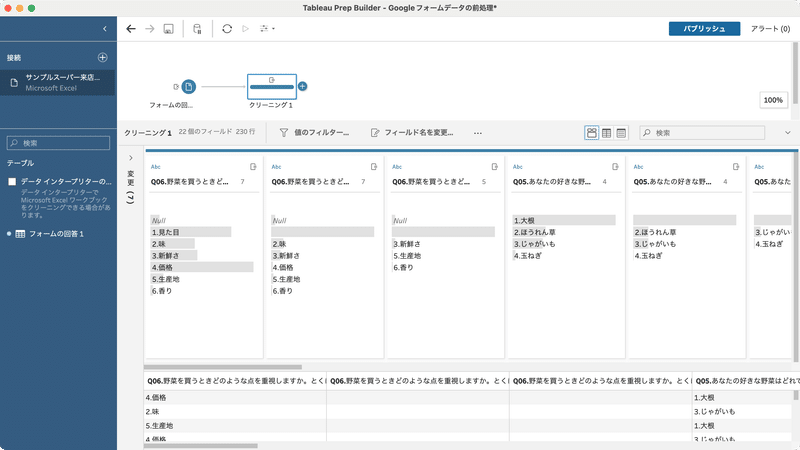The image size is (800, 450).
Task: Expand the 変更 (7) changes panel
Action: pos(131,158)
